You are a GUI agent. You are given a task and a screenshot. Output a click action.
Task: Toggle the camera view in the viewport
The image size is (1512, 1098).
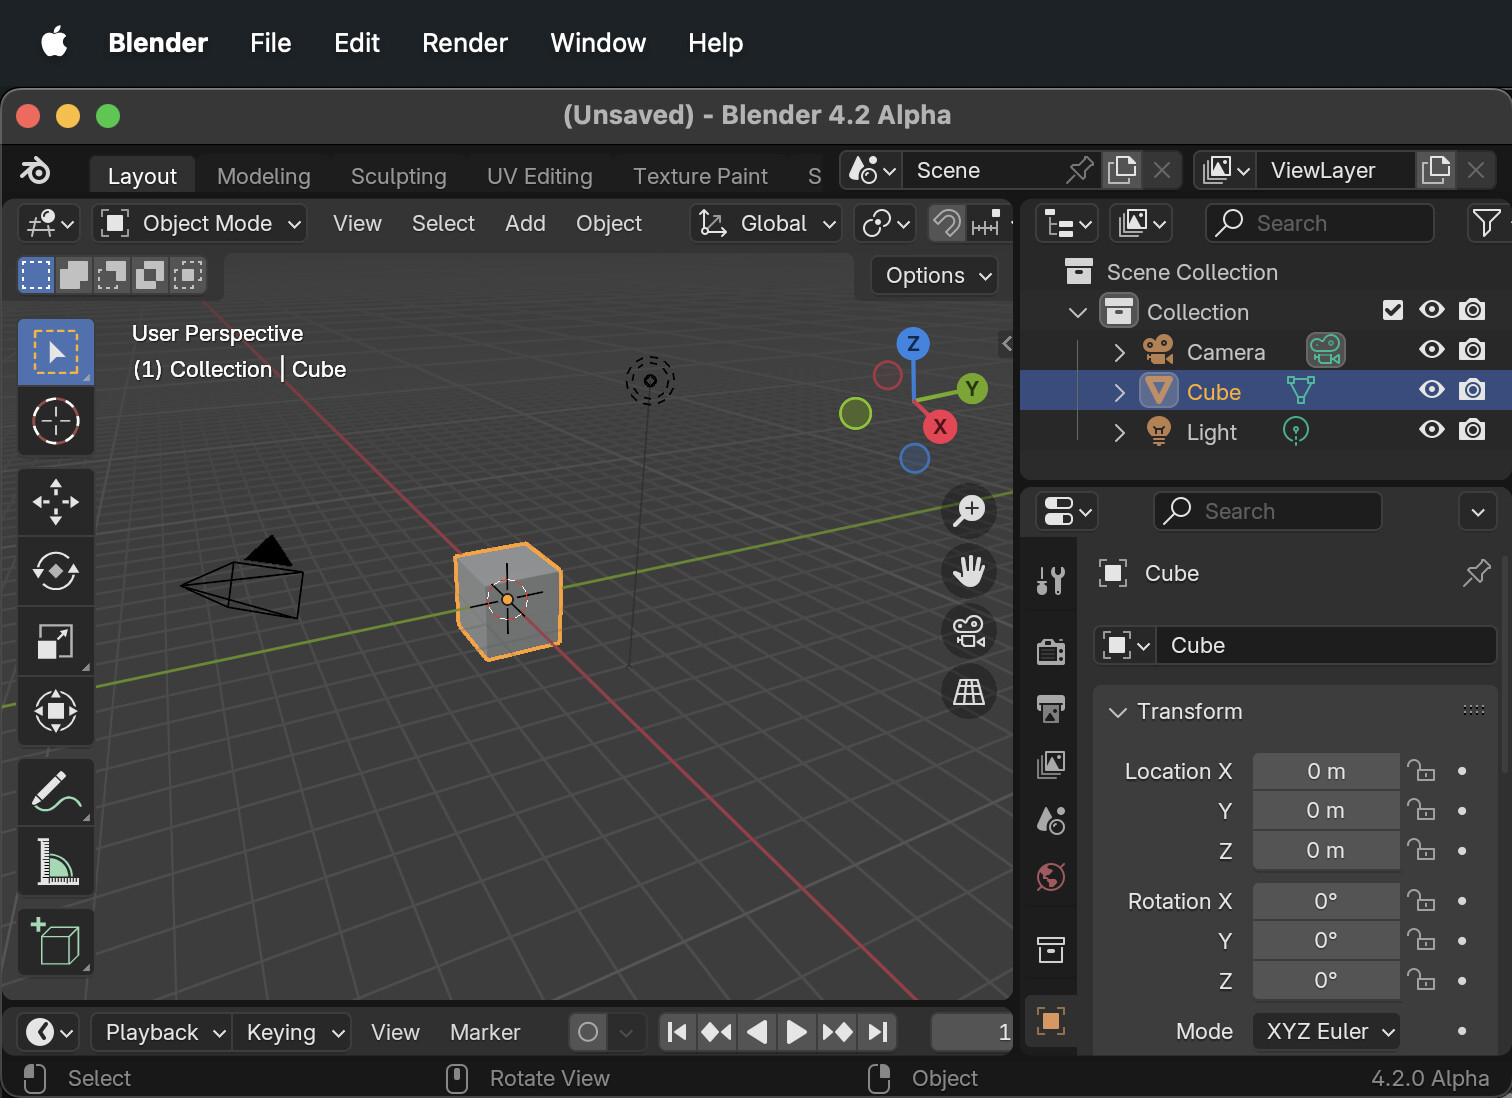click(969, 631)
